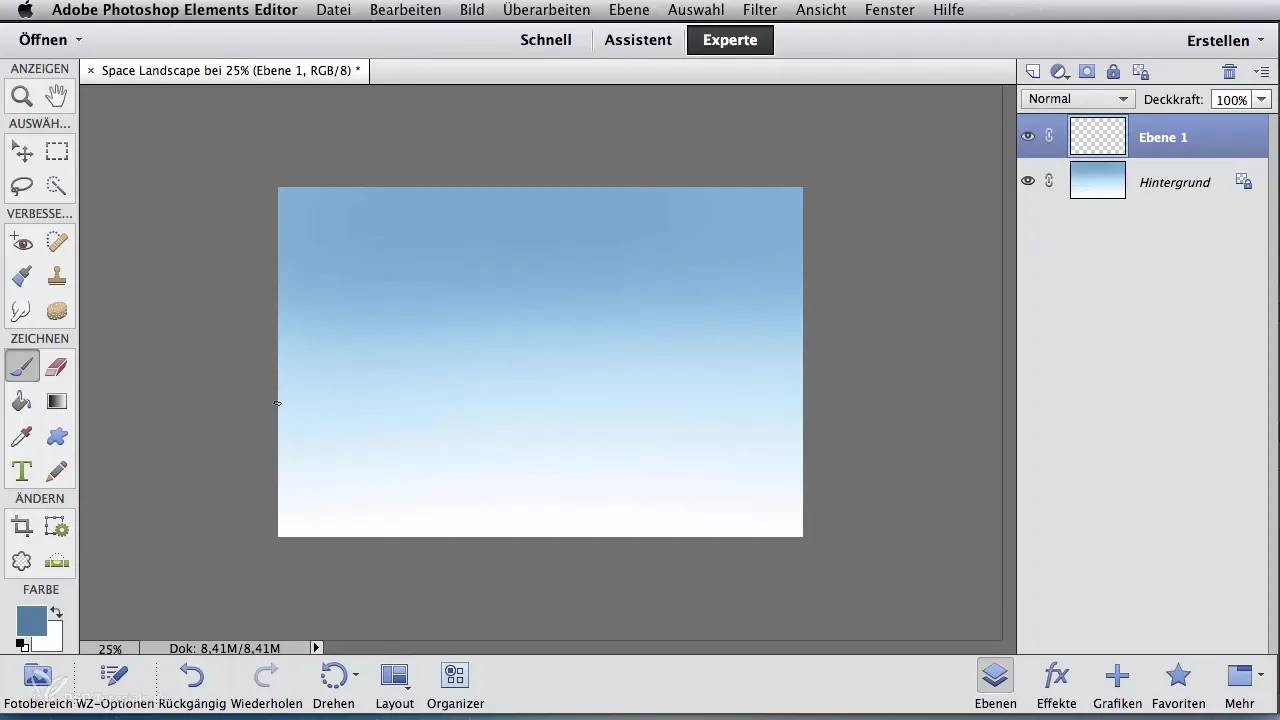
Task: Select the Type tool
Action: pyautogui.click(x=22, y=470)
